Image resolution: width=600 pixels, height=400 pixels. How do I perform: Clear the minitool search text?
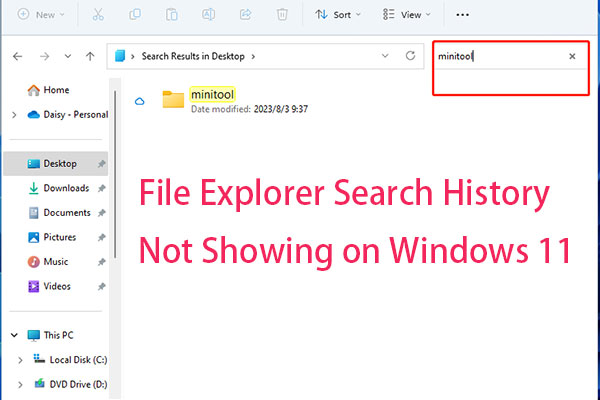click(572, 56)
